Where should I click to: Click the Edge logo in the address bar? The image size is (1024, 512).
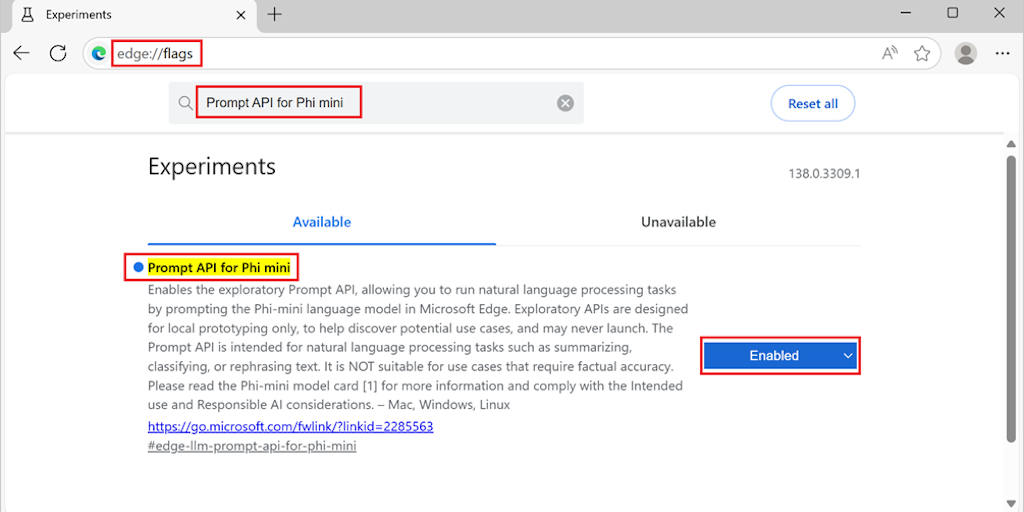pos(99,54)
